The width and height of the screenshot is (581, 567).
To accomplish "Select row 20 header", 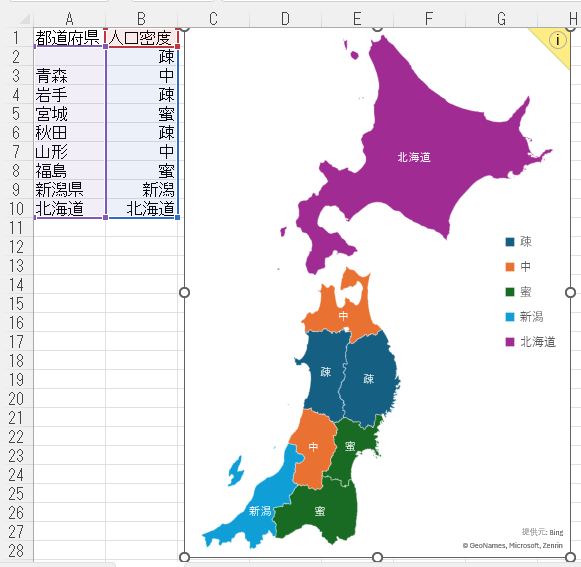I will point(16,399).
